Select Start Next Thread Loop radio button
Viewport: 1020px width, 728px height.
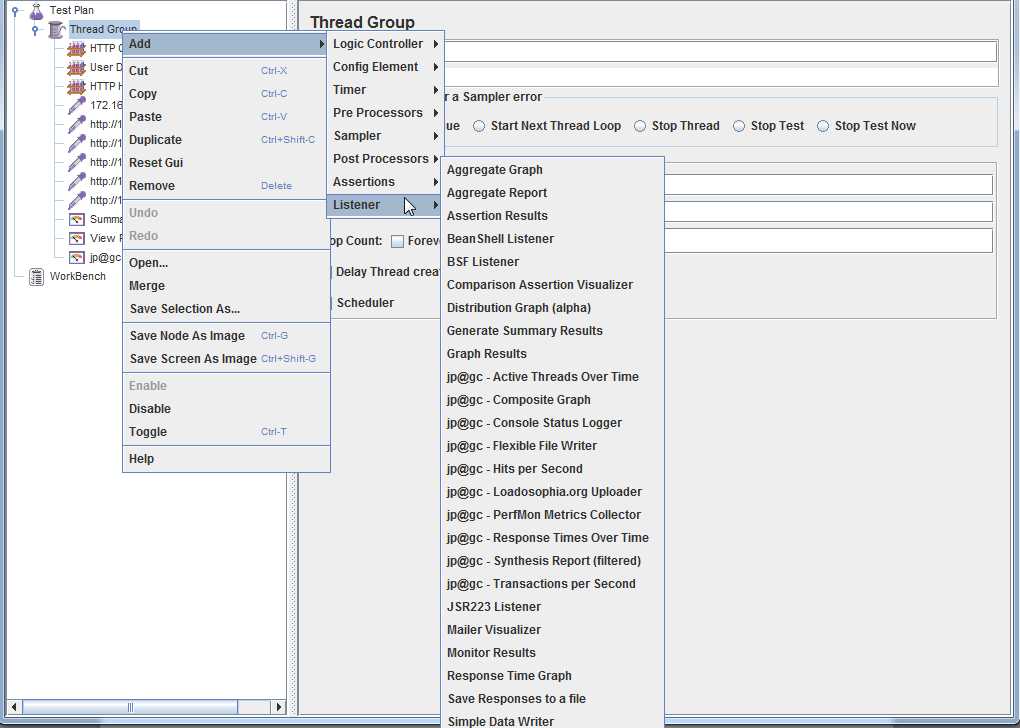[479, 126]
